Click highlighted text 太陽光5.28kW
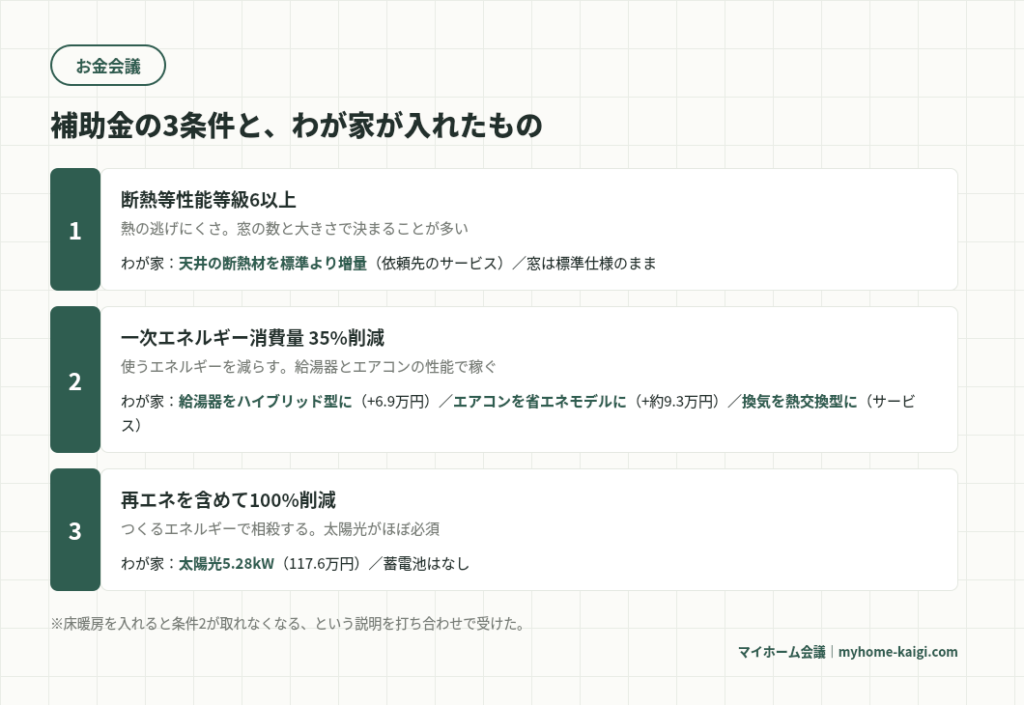Screen dimensions: 1024x705 [227, 563]
